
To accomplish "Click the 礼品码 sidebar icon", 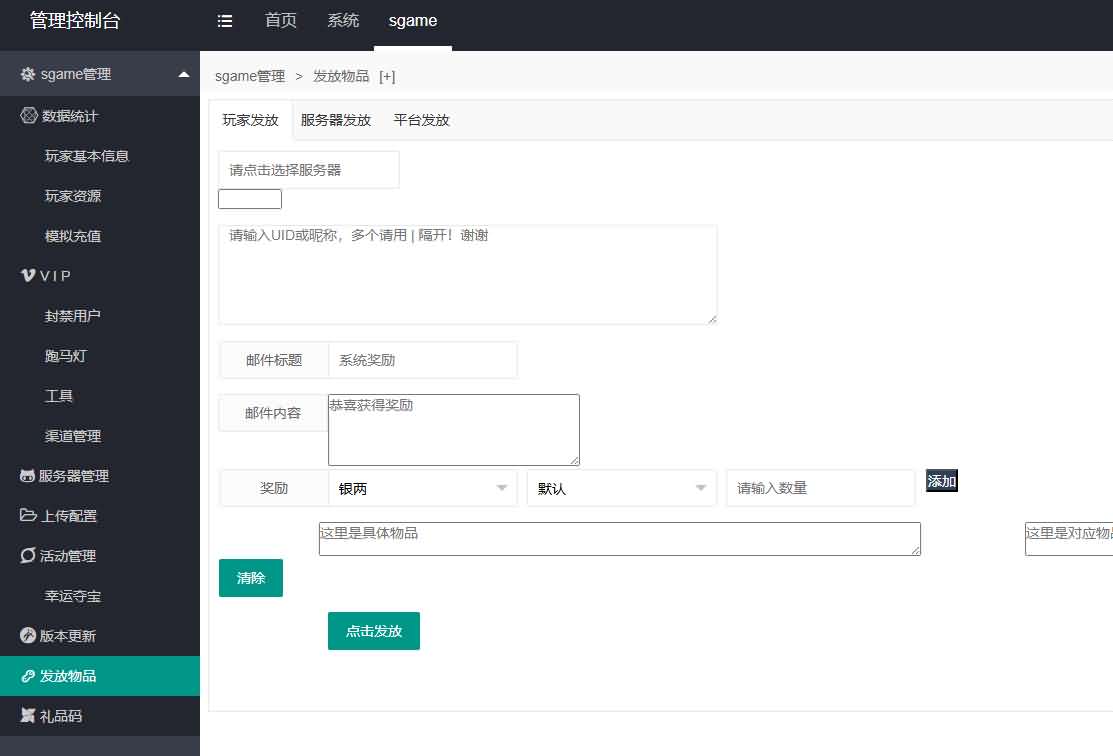I will 26,716.
